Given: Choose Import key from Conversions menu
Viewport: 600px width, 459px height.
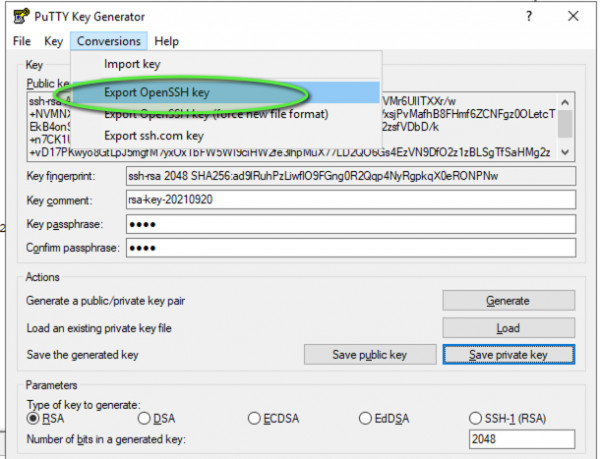Looking at the screenshot, I should (x=226, y=64).
